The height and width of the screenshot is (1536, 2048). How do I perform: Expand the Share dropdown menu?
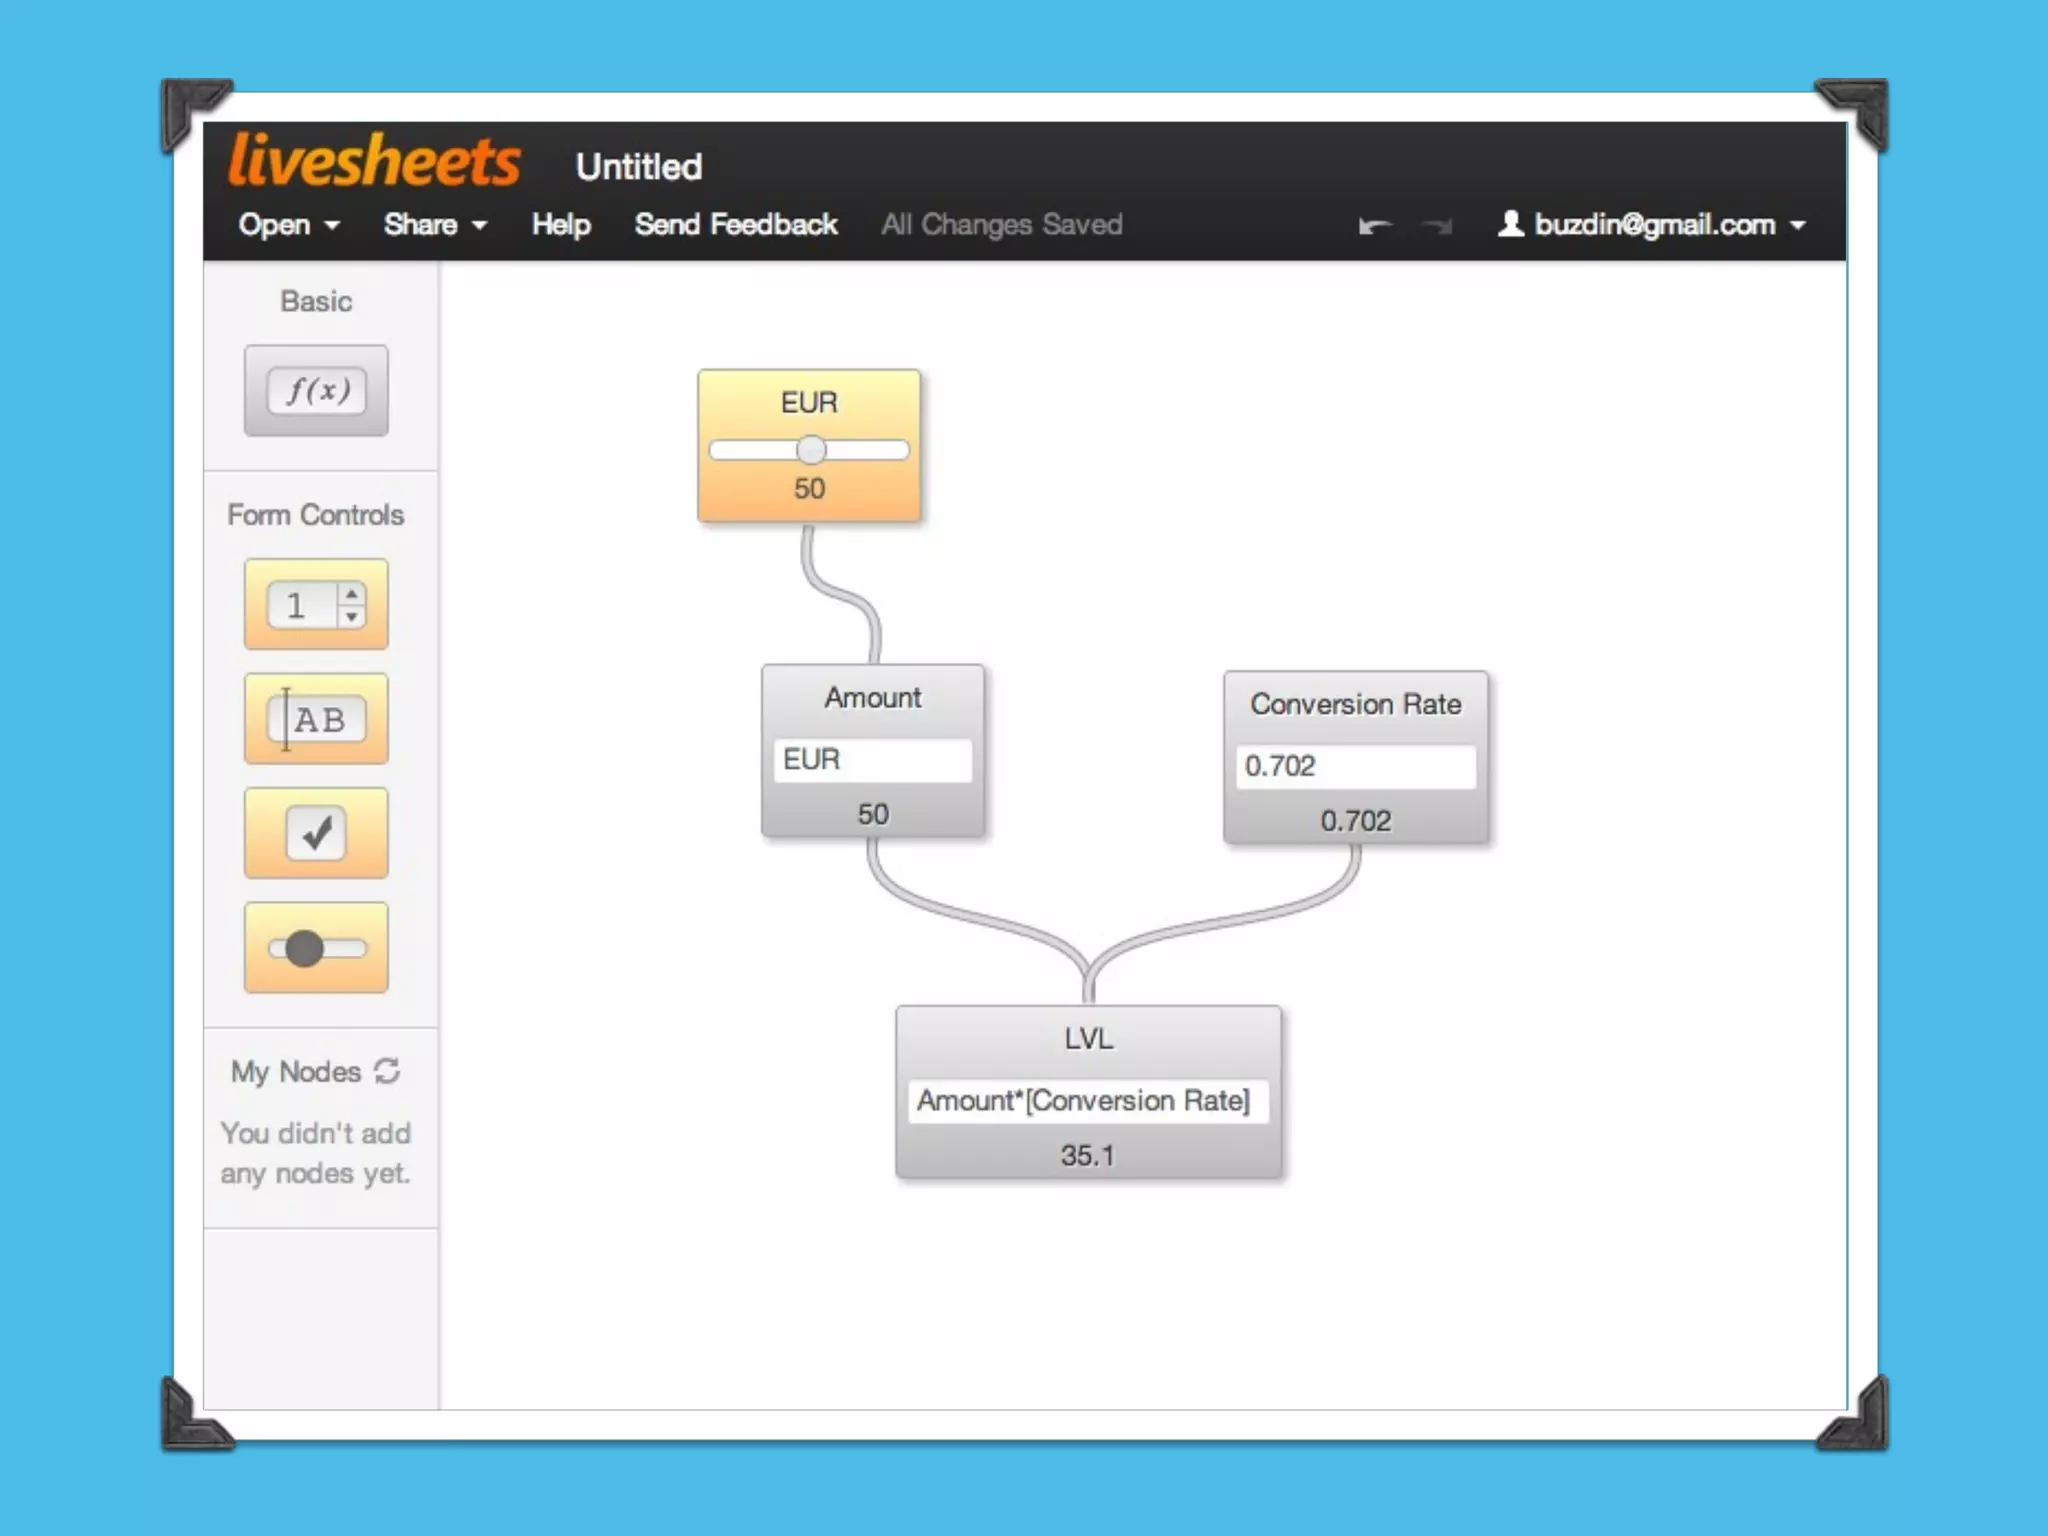tap(435, 224)
